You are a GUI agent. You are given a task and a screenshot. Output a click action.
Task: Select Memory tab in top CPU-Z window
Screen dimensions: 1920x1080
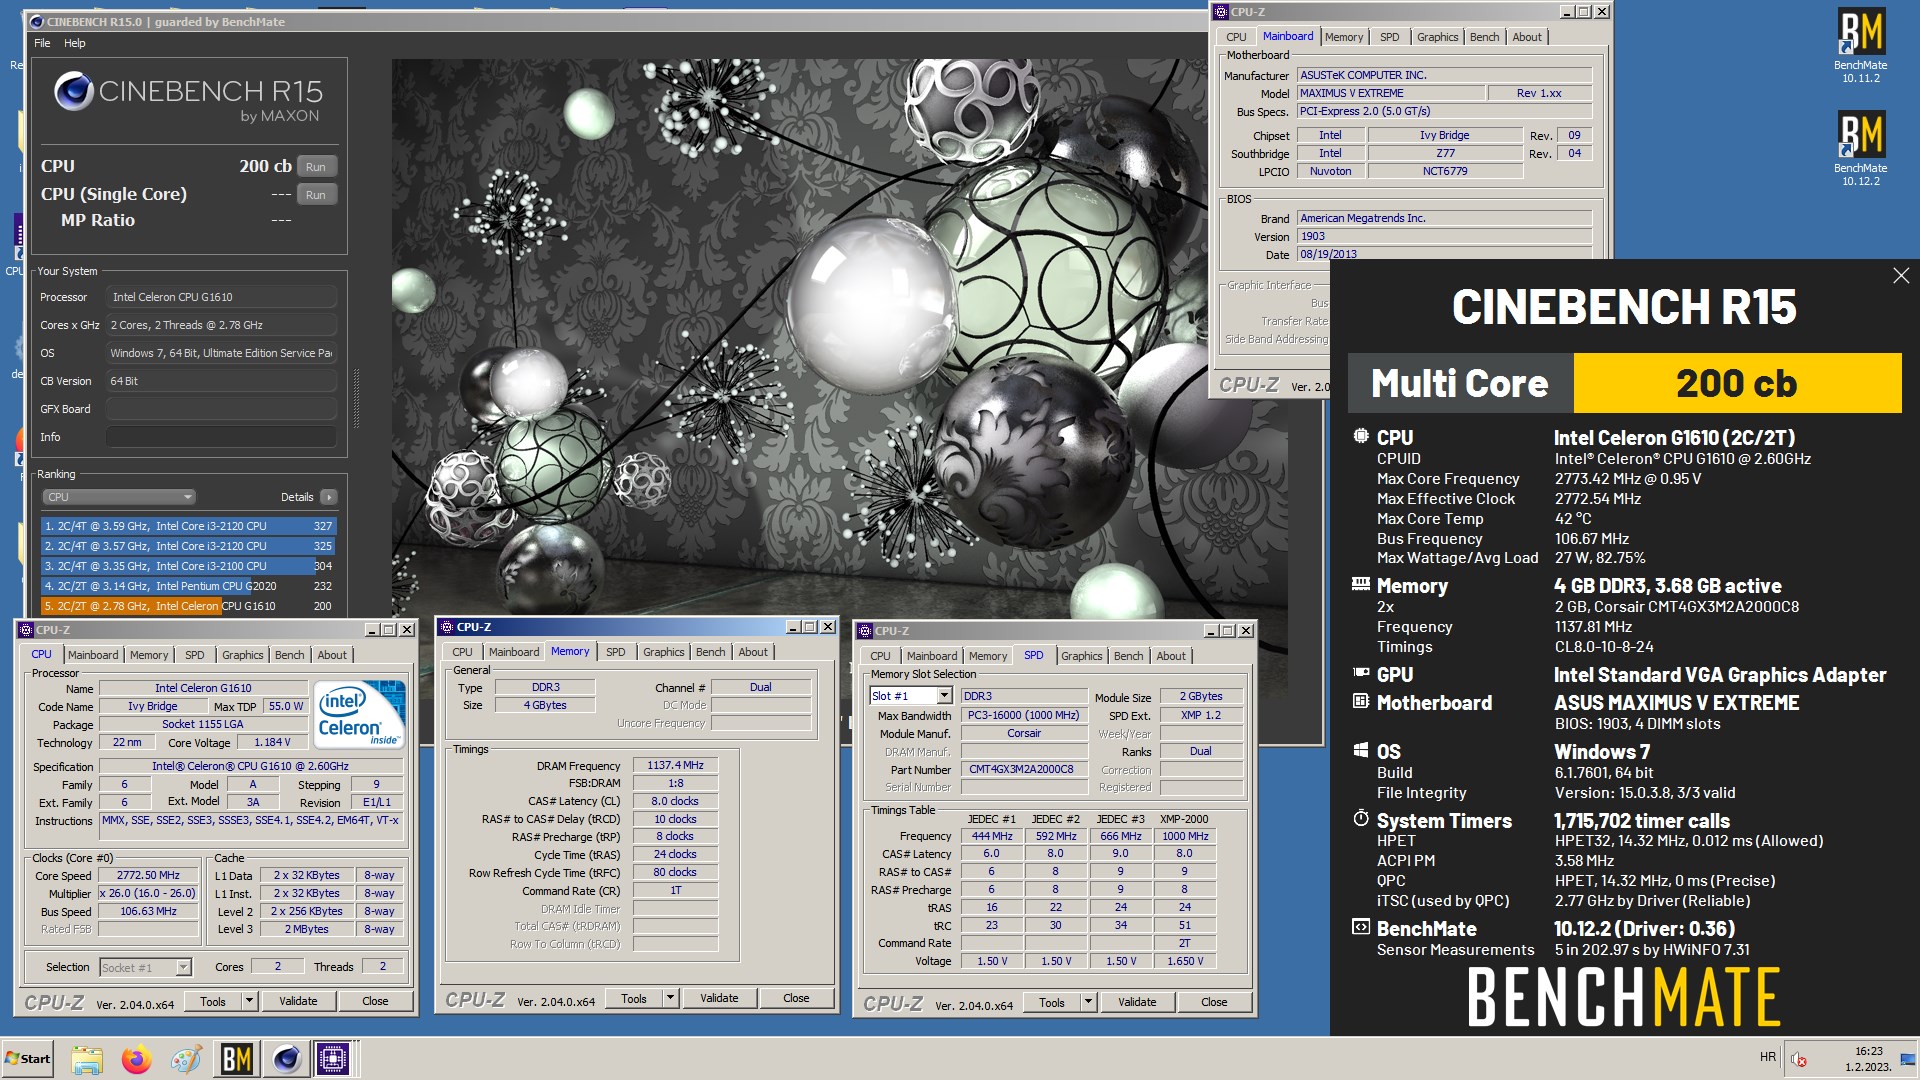1344,37
